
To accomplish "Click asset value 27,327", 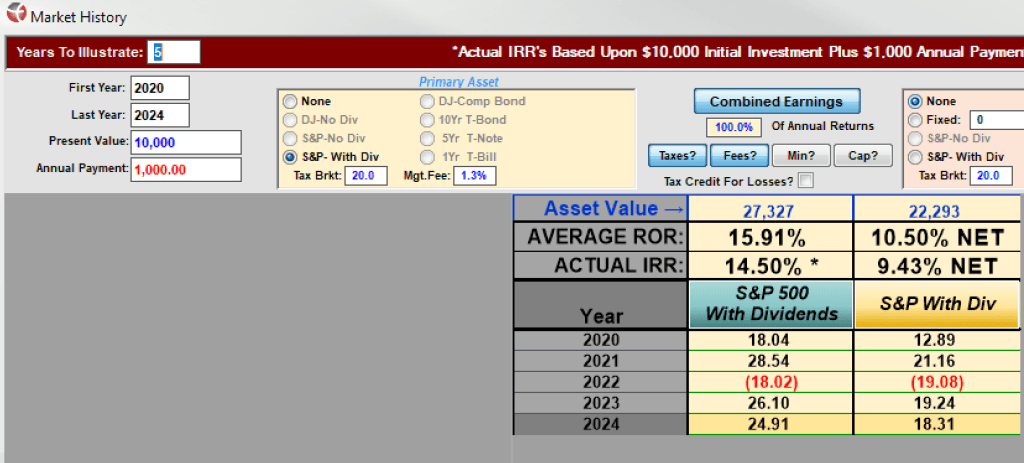I will click(770, 210).
